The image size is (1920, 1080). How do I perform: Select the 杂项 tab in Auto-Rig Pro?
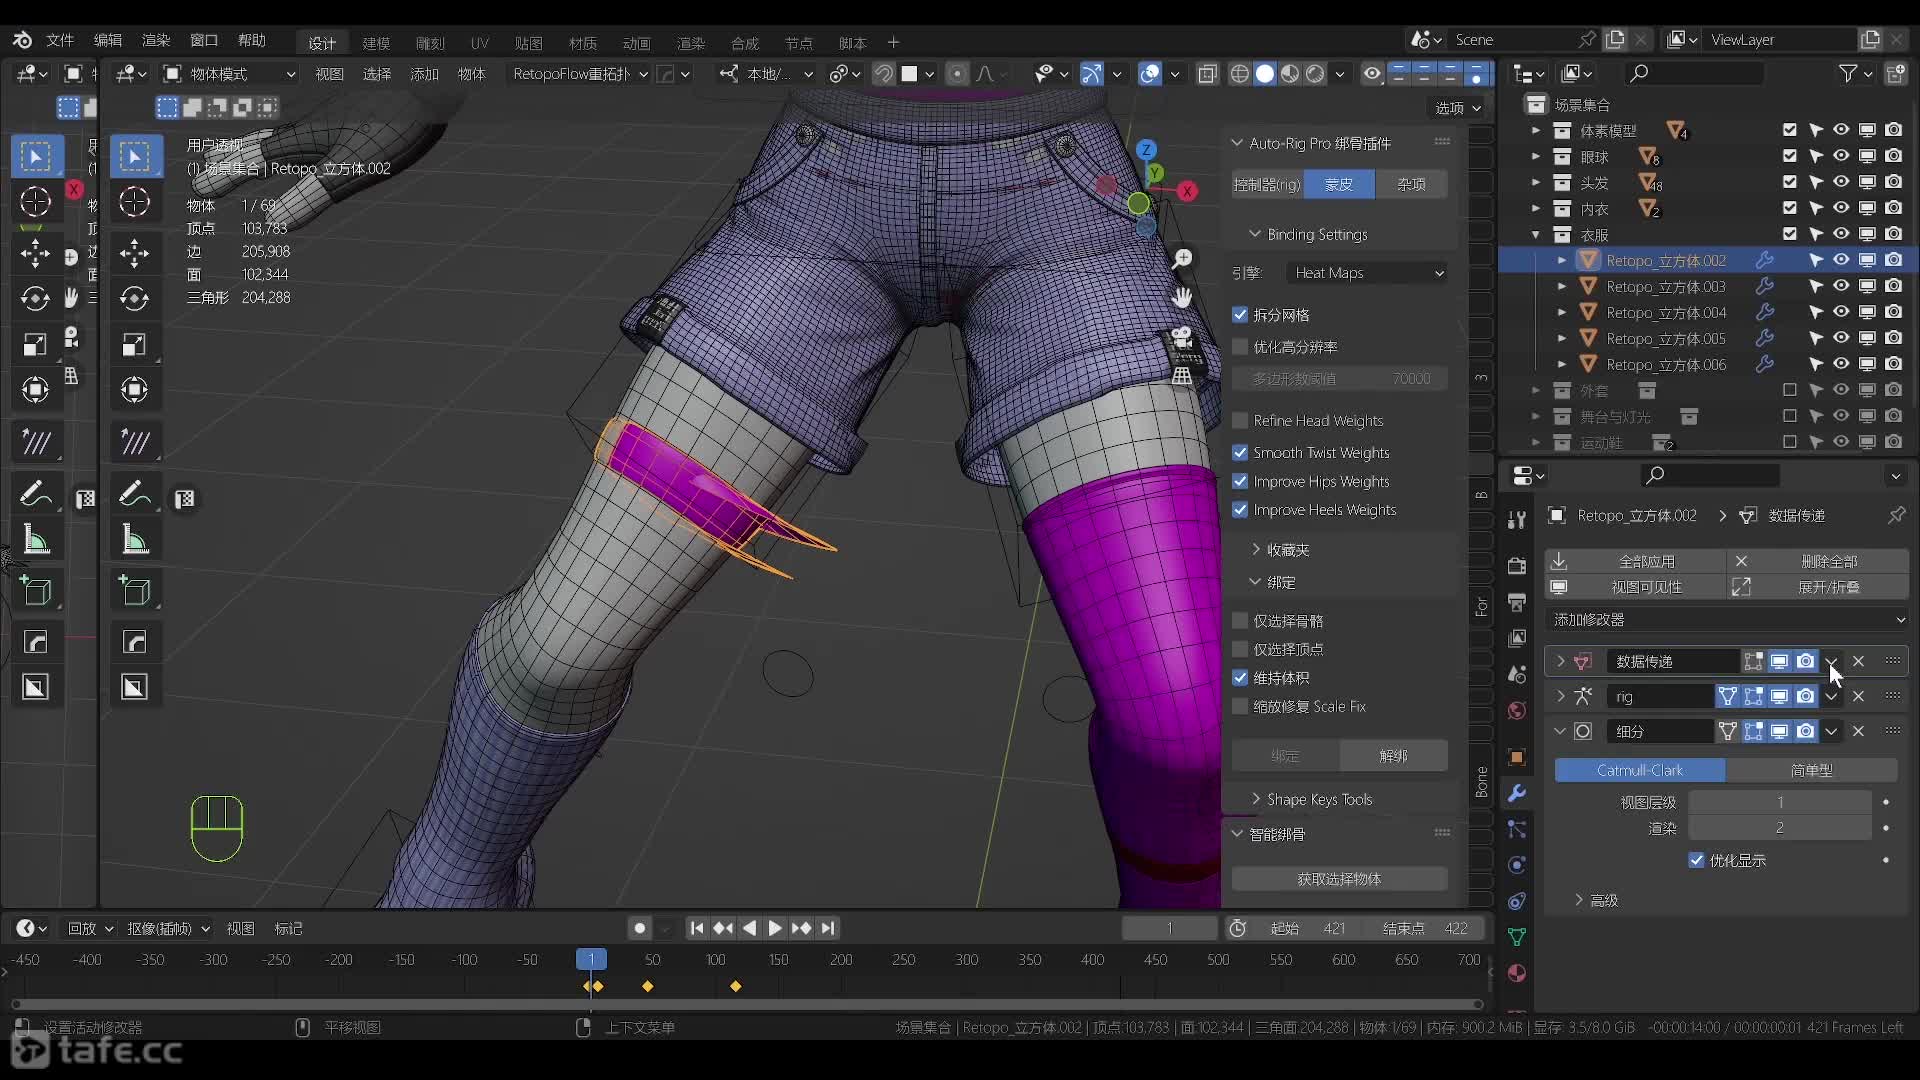click(1411, 184)
